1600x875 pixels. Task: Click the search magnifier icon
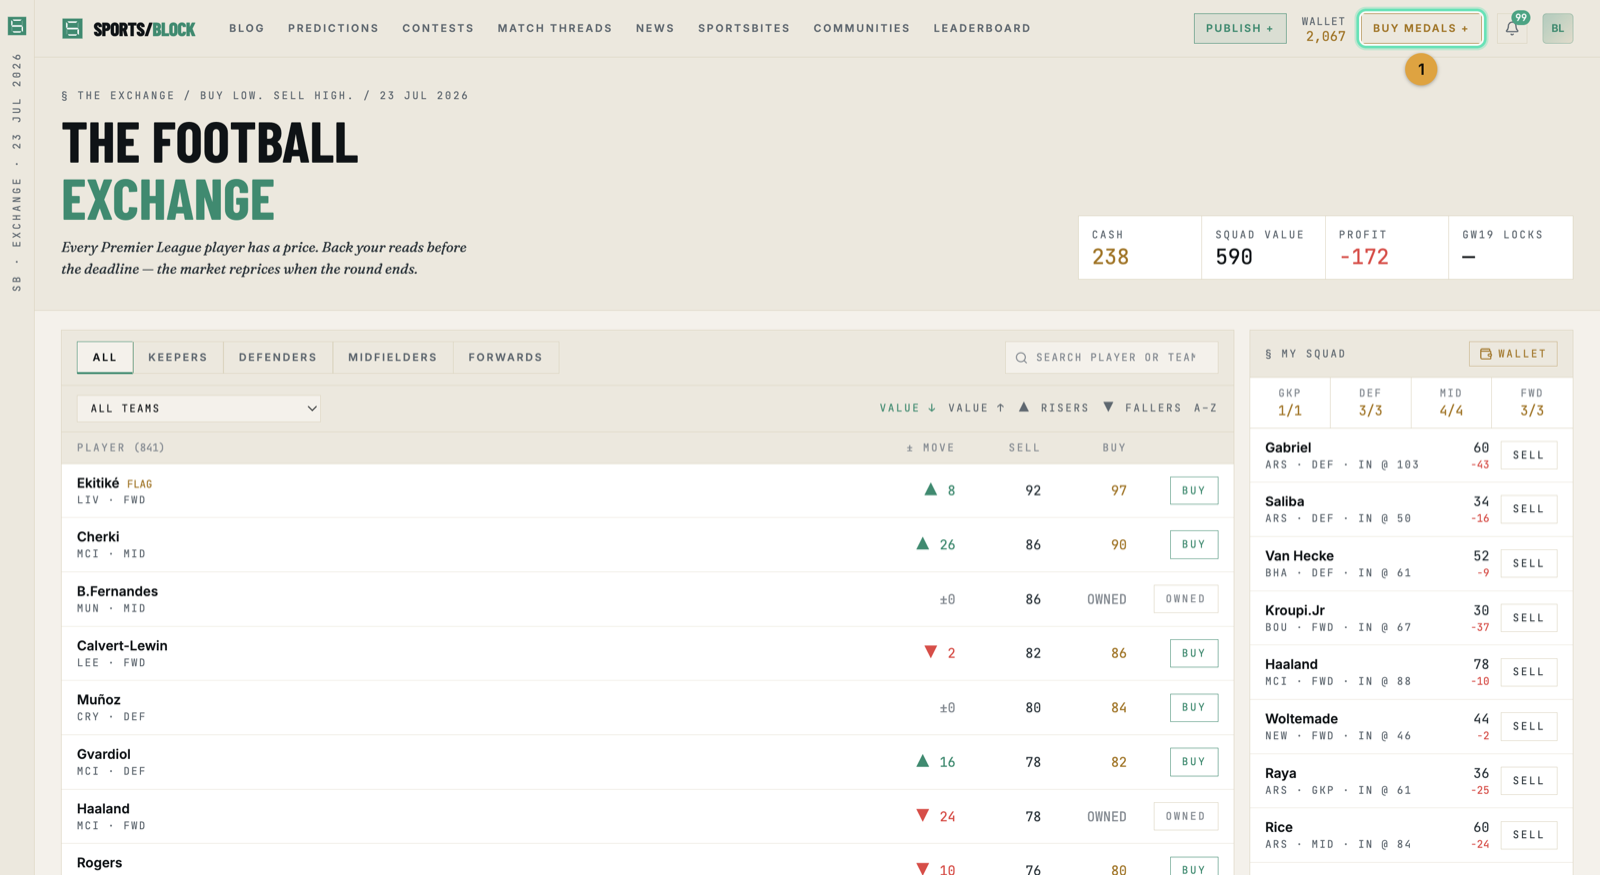pos(1021,357)
